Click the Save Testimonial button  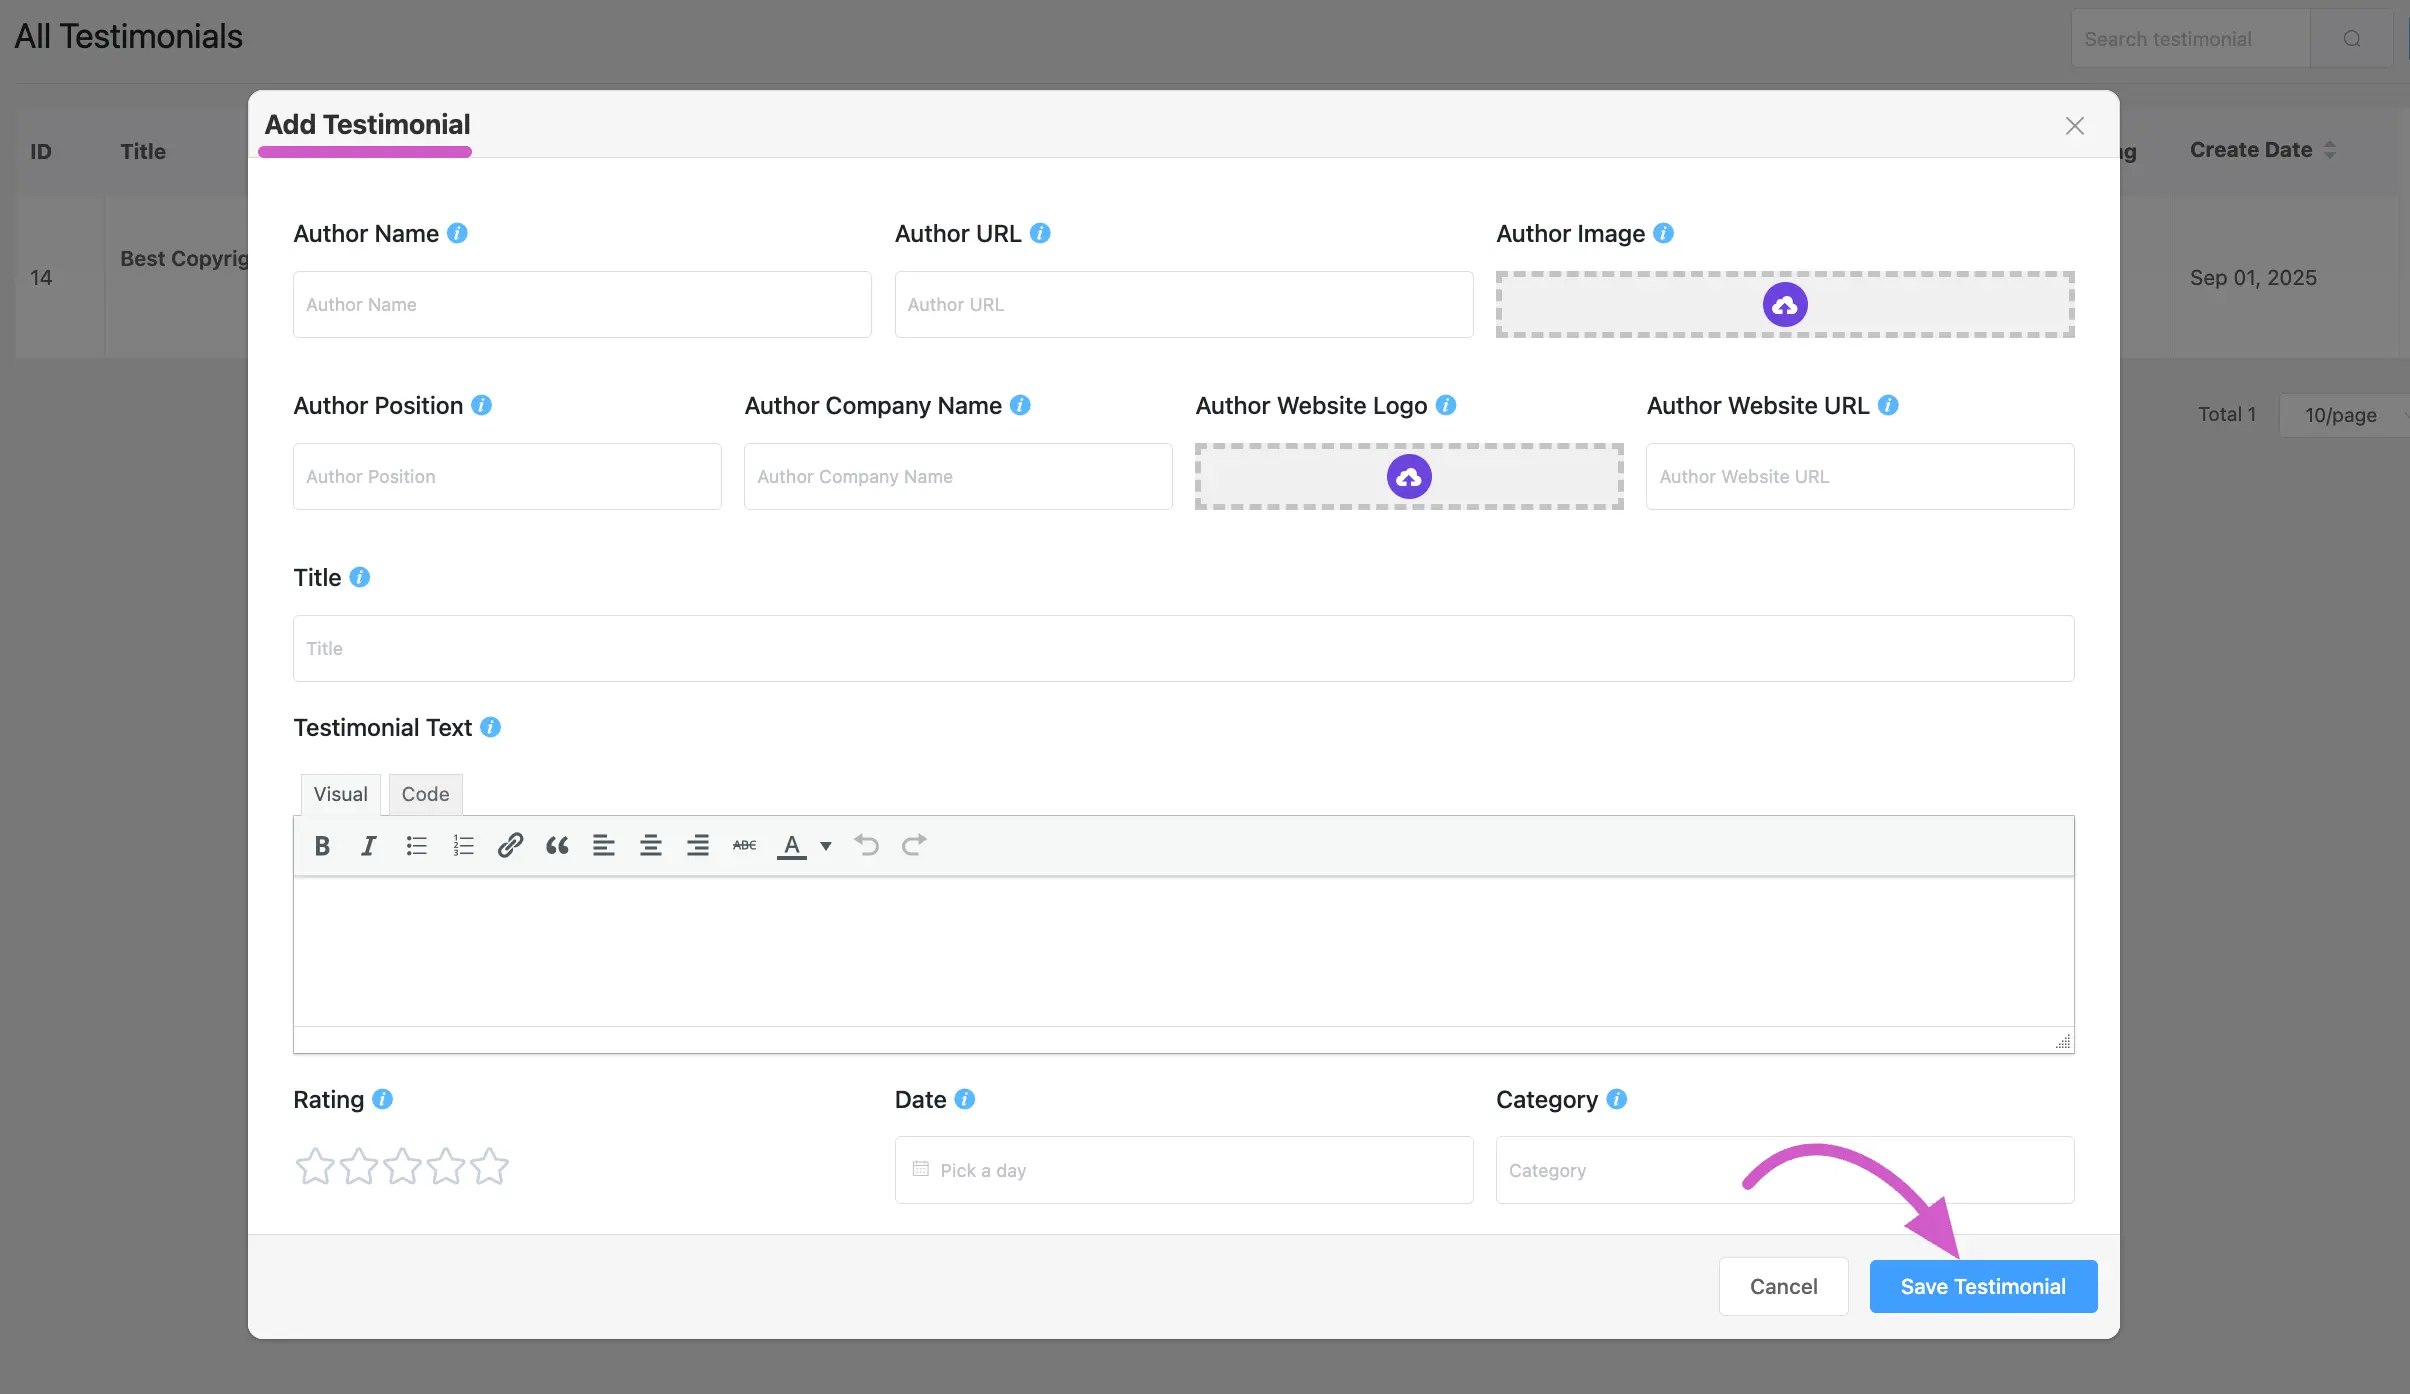(x=1983, y=1287)
